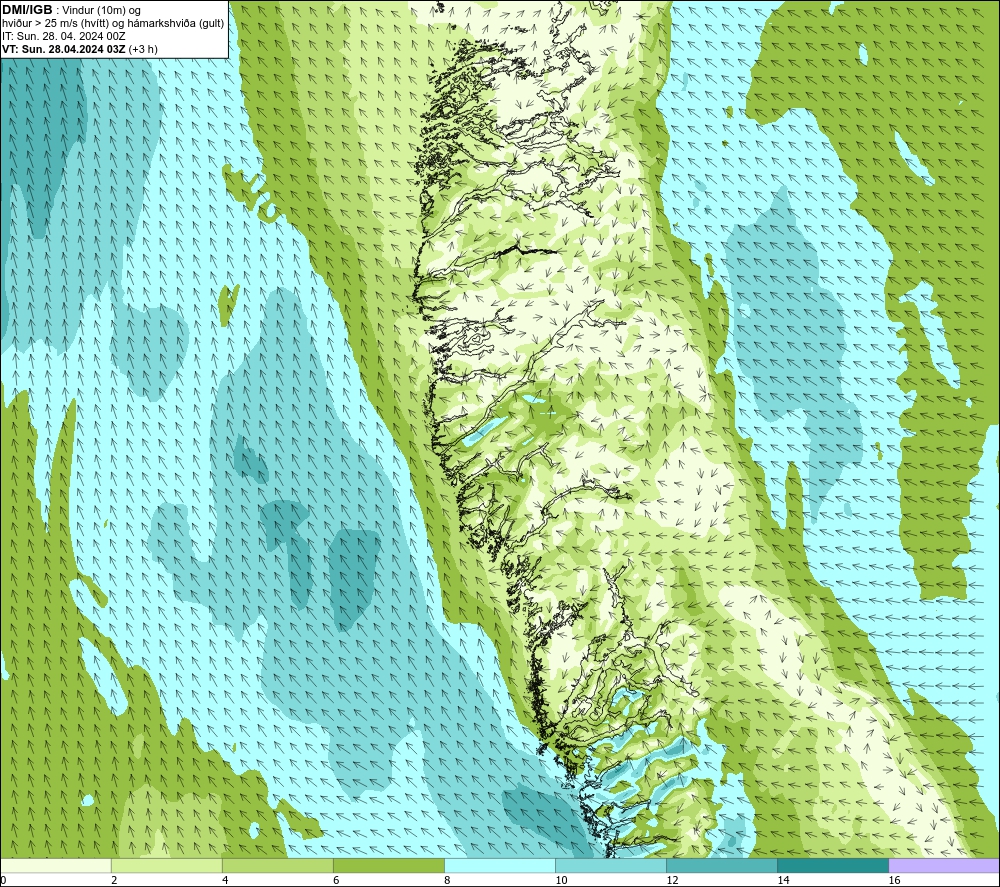Click the 14–16 m/s dark teal legend swatch

coord(833,865)
